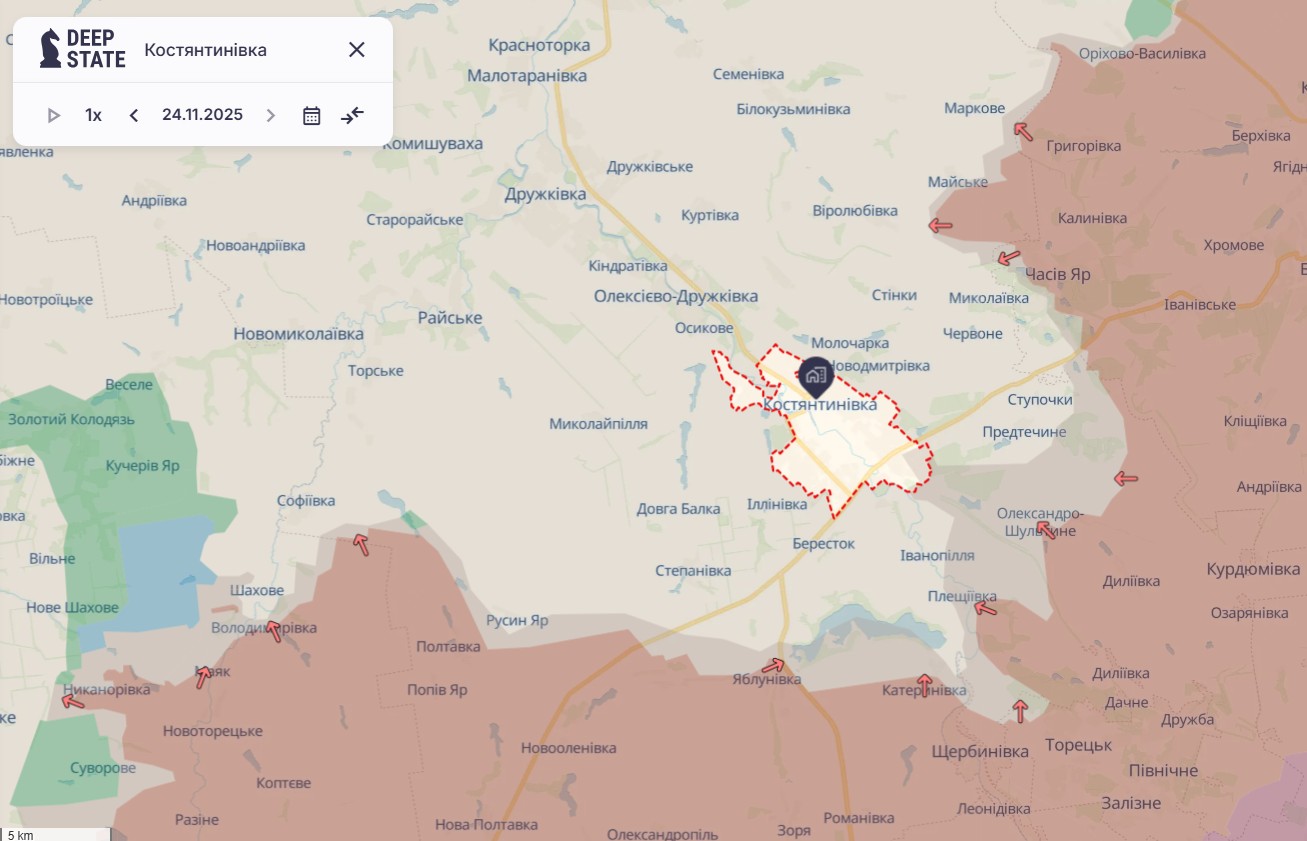Close the Костянтинівка info panel
The image size is (1307, 841).
pyautogui.click(x=356, y=50)
